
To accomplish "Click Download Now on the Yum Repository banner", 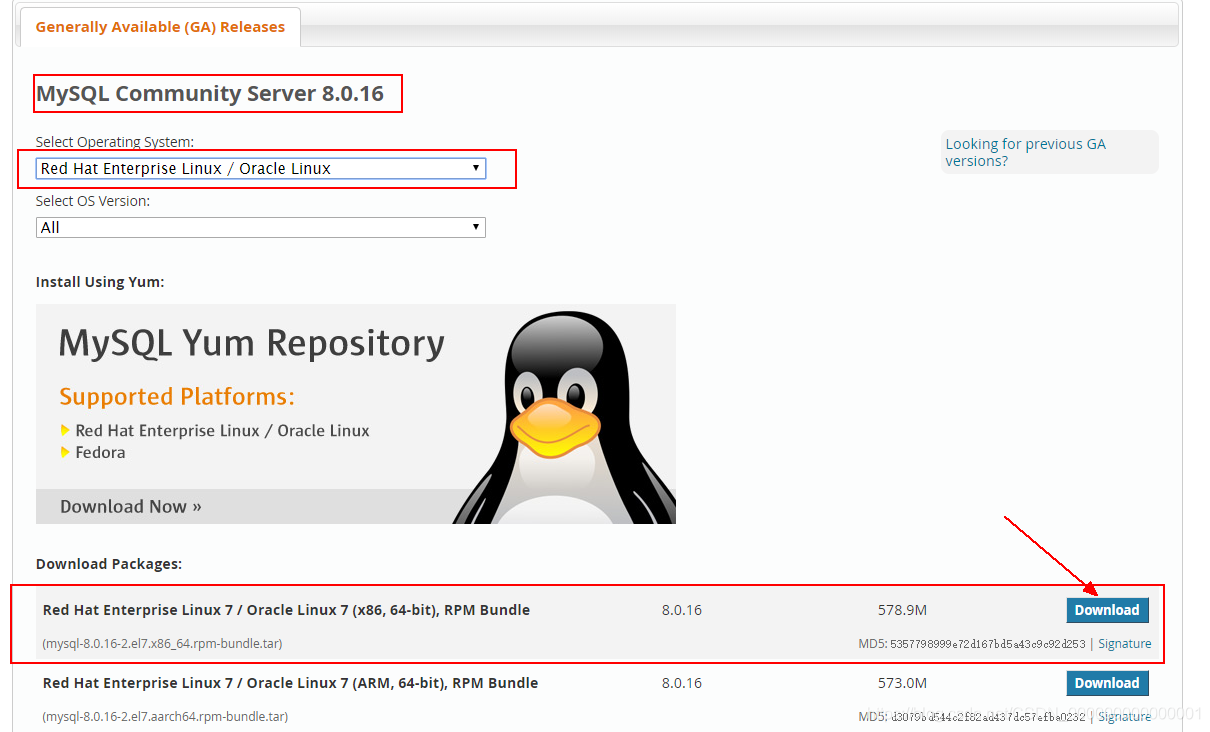I will point(128,506).
